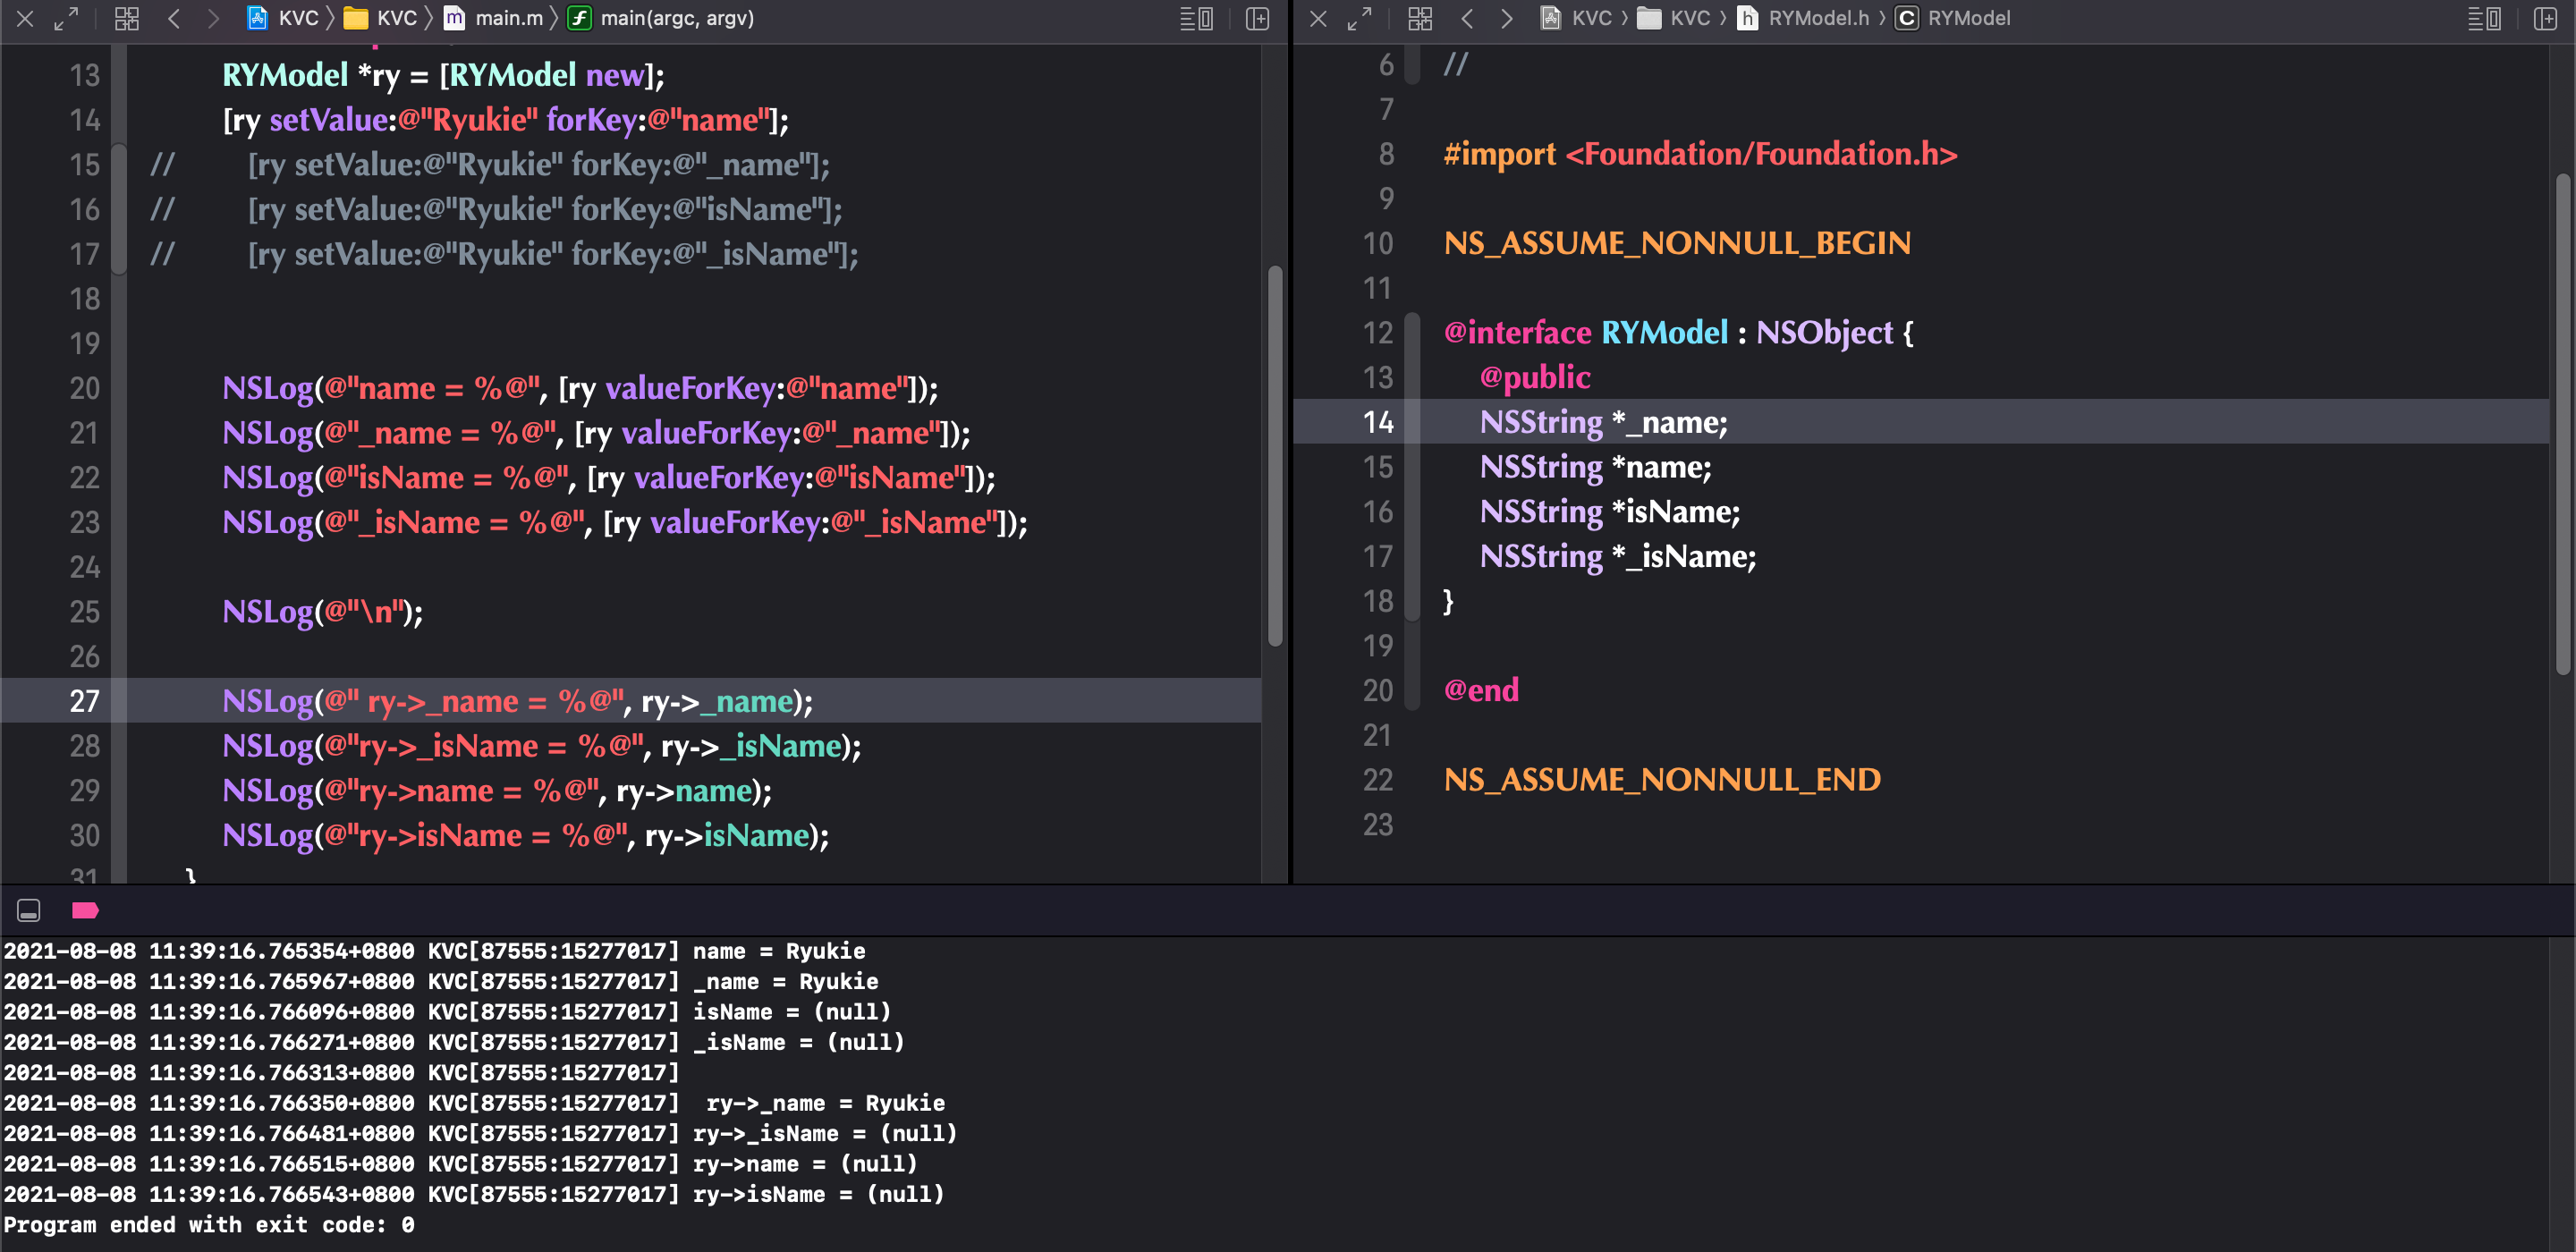Open KVC project in left jump bar
The height and width of the screenshot is (1252, 2576).
[283, 18]
